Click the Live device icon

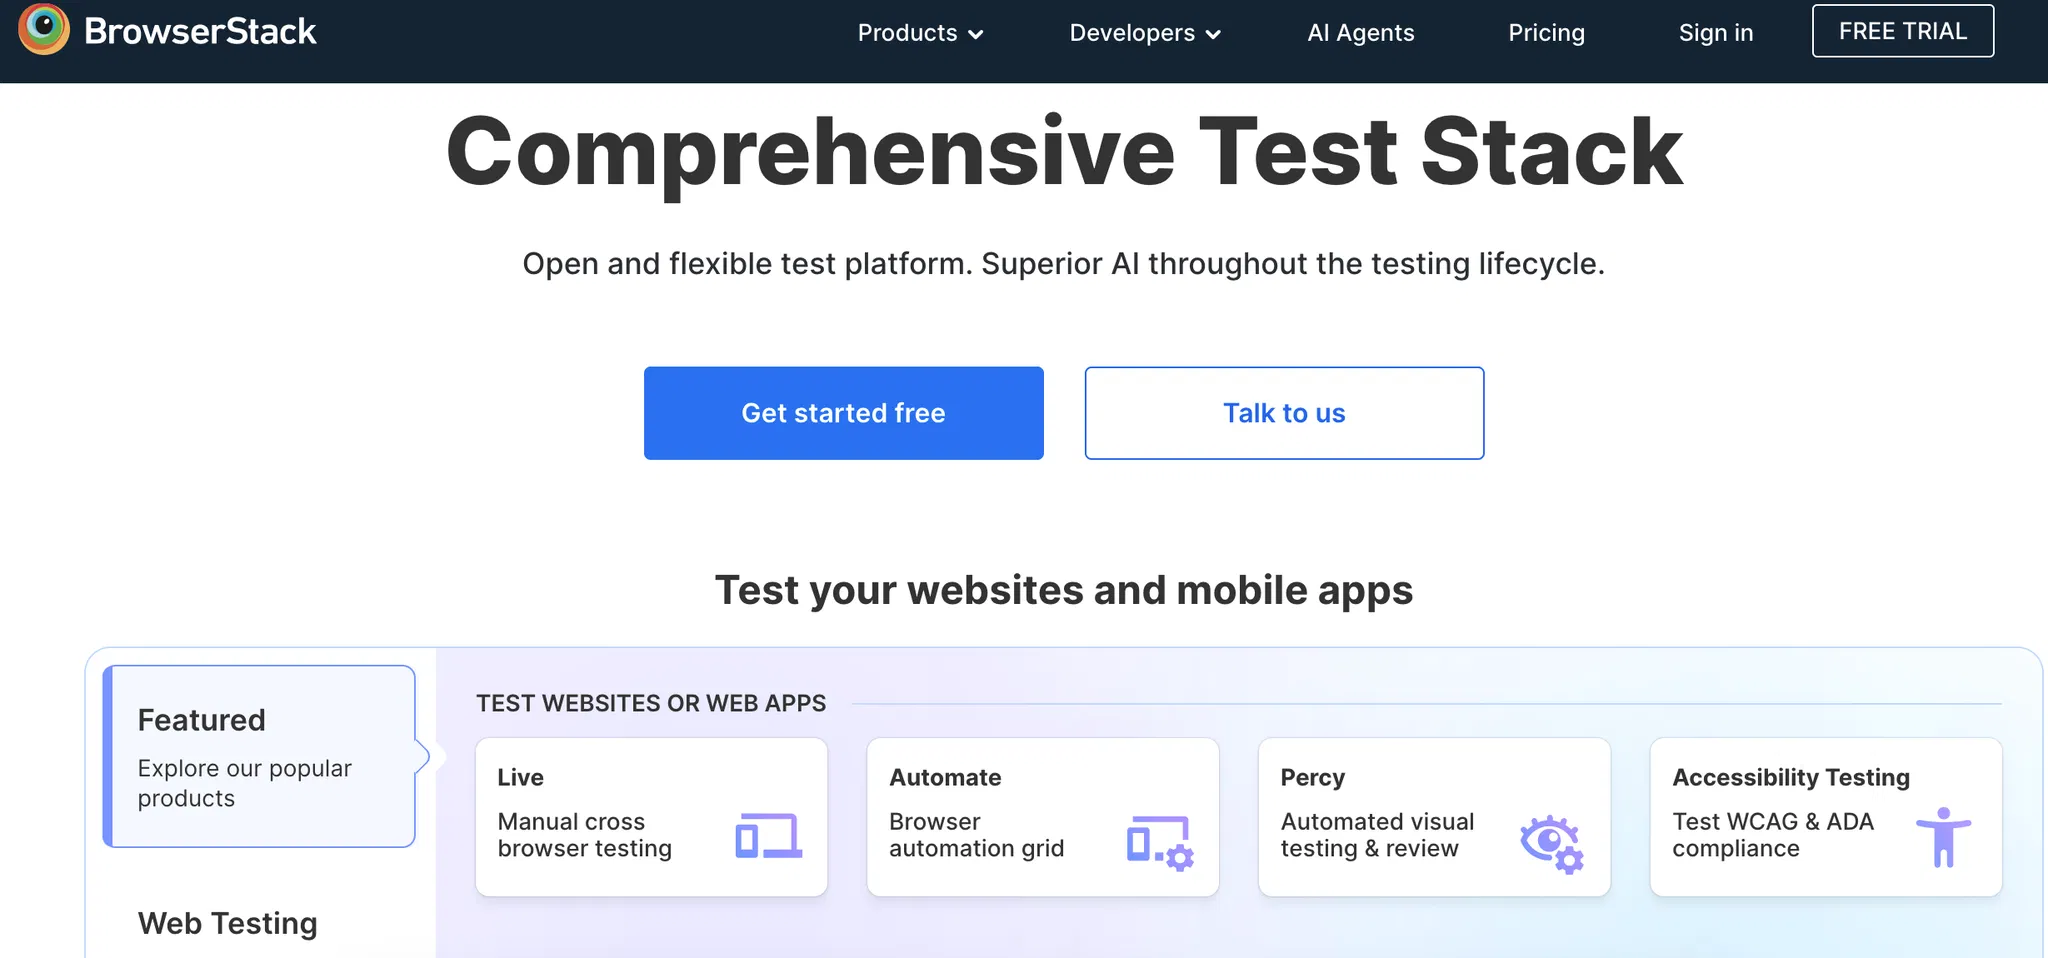pos(768,836)
